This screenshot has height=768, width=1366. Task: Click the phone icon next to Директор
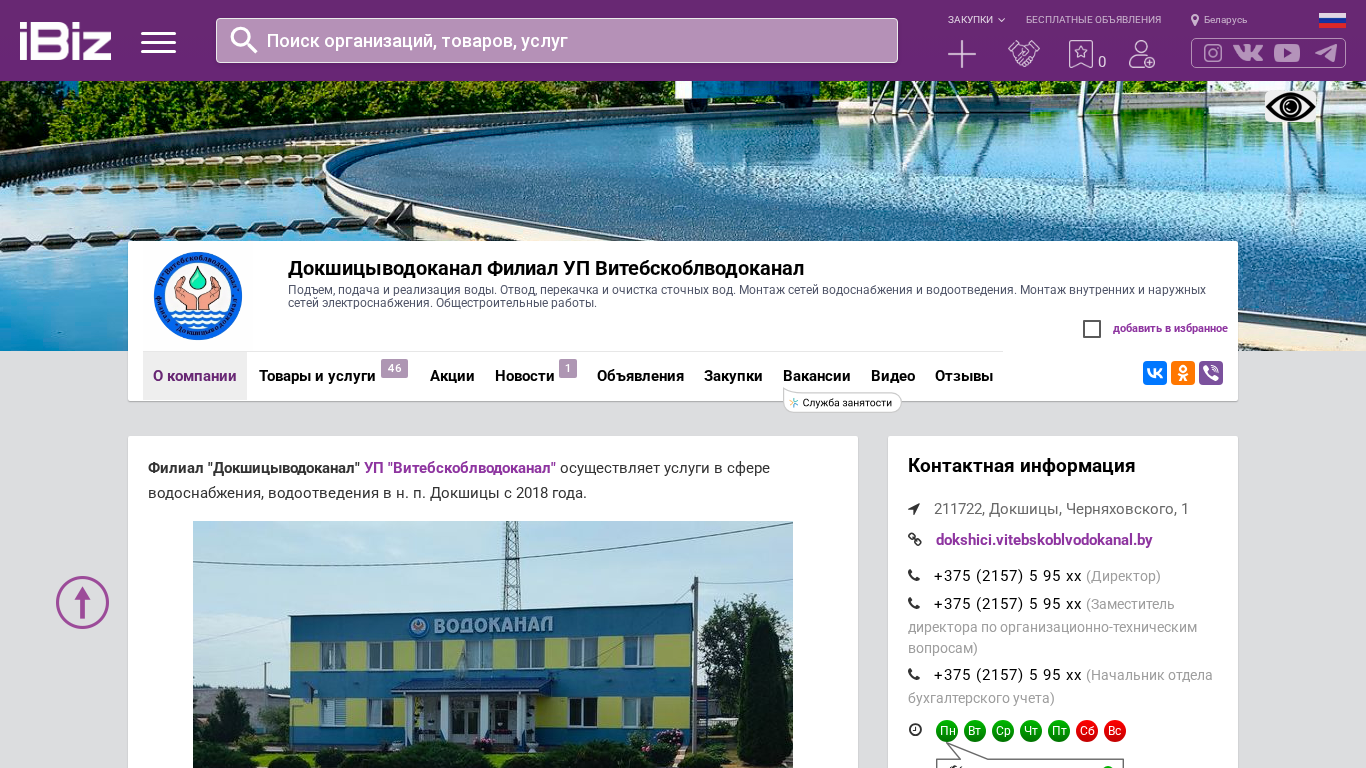914,576
